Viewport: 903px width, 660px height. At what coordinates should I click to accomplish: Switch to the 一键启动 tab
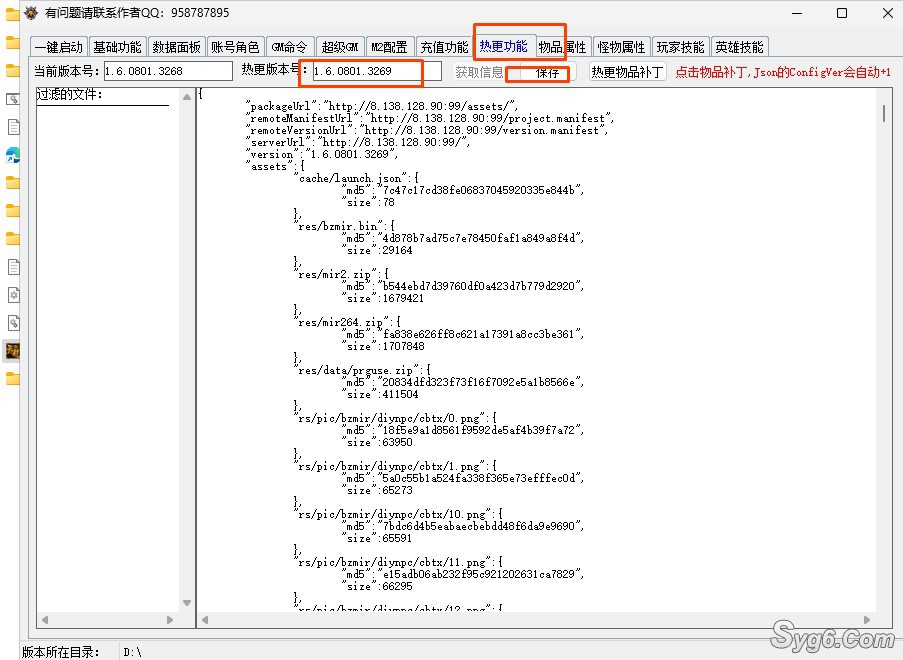[58, 47]
